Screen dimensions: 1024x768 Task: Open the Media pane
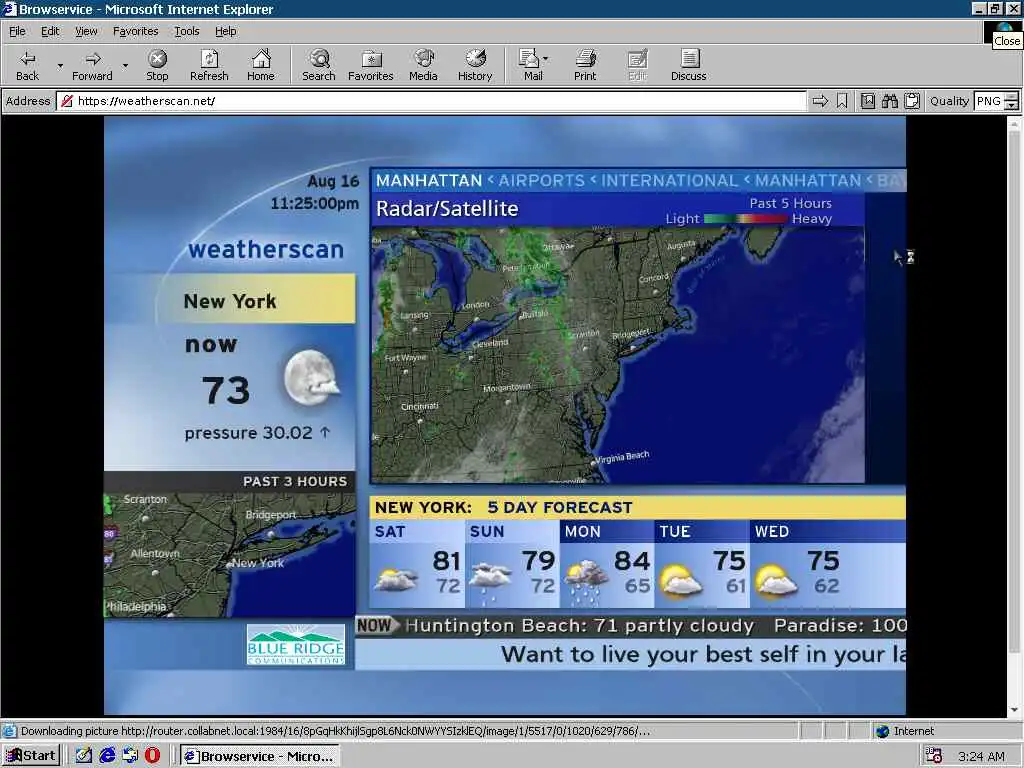[423, 66]
